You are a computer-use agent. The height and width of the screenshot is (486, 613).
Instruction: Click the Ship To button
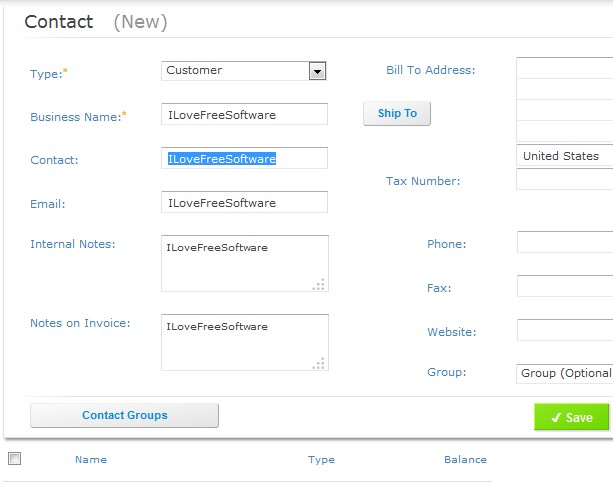[397, 113]
